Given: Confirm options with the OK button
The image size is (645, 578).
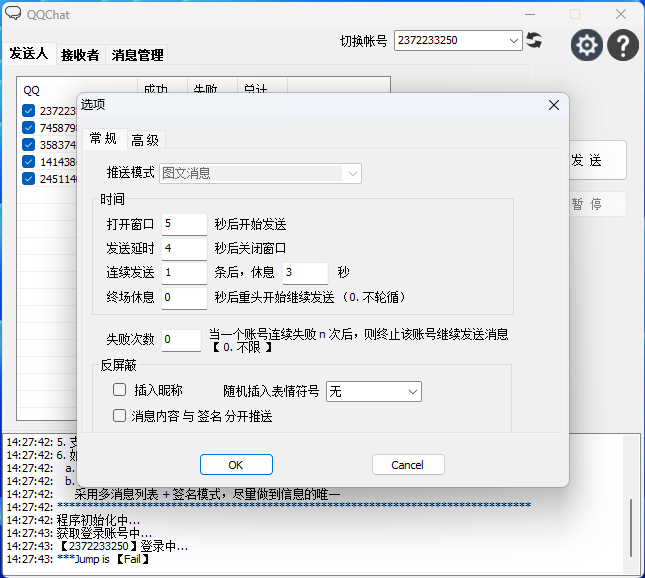Looking at the screenshot, I should [236, 465].
